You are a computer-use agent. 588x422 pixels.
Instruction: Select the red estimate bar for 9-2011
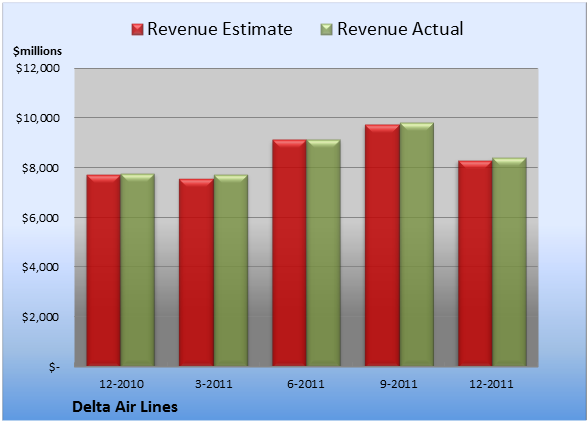point(382,245)
